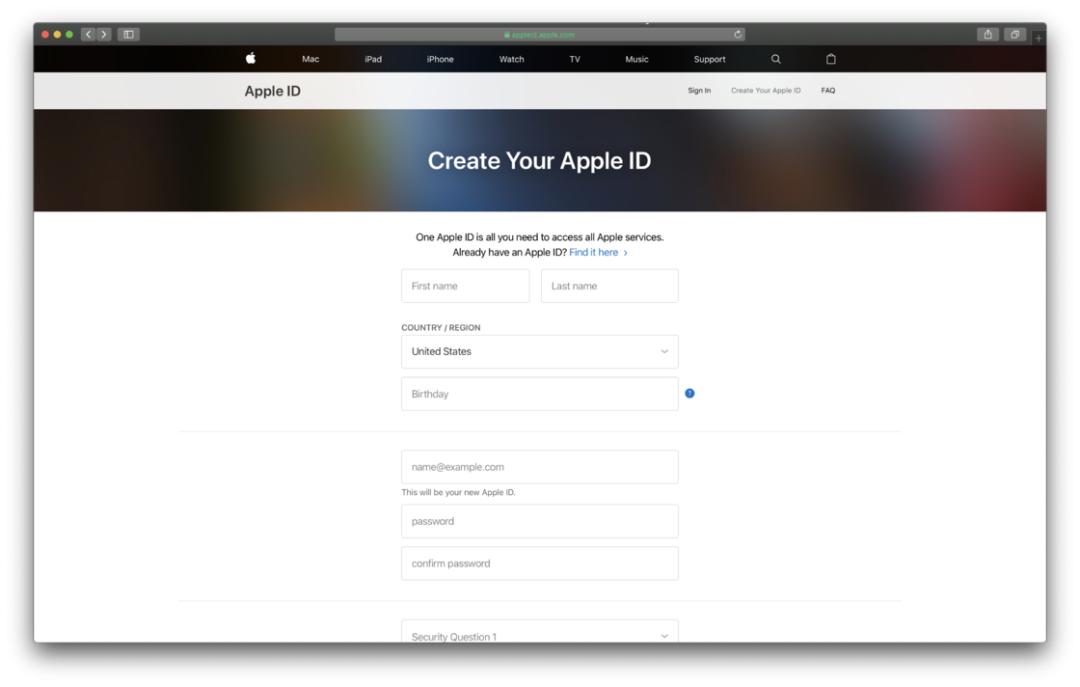This screenshot has height=687, width=1080.
Task: Click the Sign In link
Action: pyautogui.click(x=699, y=90)
